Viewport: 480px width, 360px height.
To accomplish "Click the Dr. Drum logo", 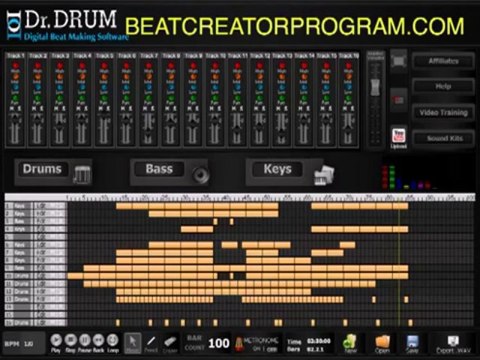I will pos(67,25).
